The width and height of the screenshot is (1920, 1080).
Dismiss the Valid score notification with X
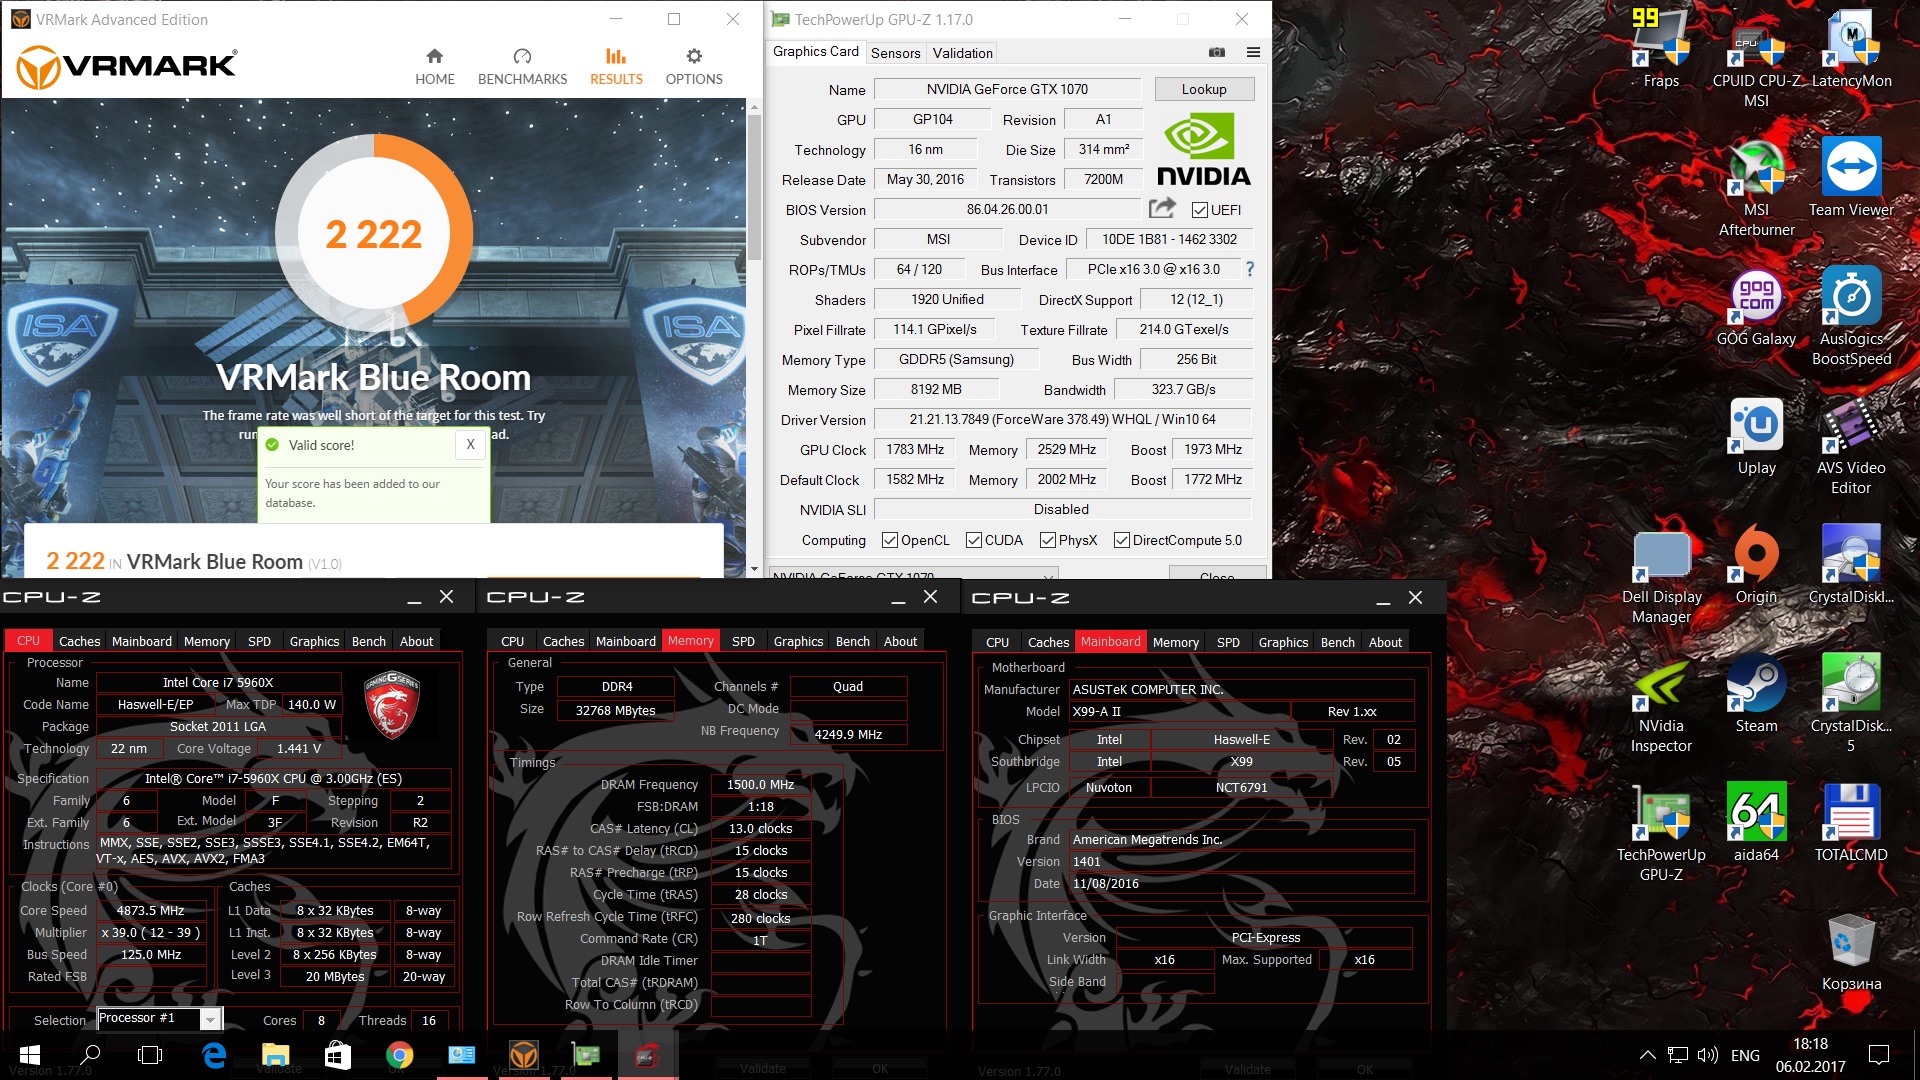click(470, 445)
